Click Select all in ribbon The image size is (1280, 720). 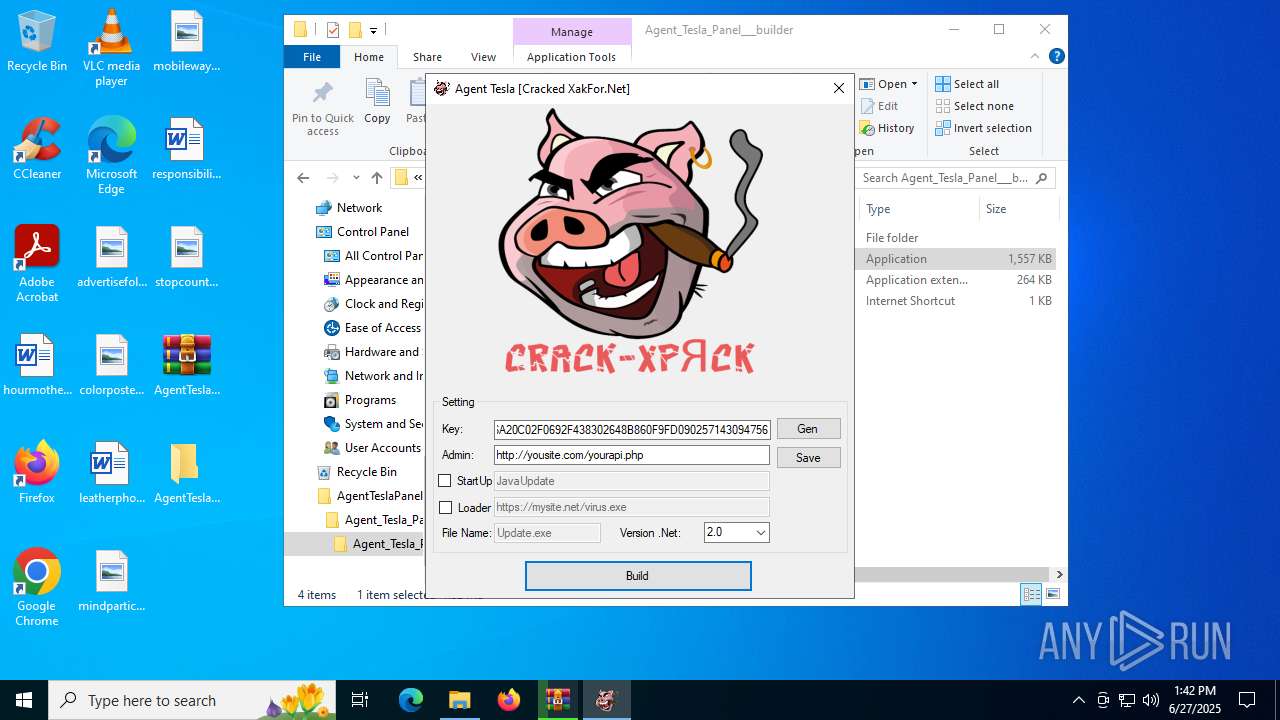(967, 84)
